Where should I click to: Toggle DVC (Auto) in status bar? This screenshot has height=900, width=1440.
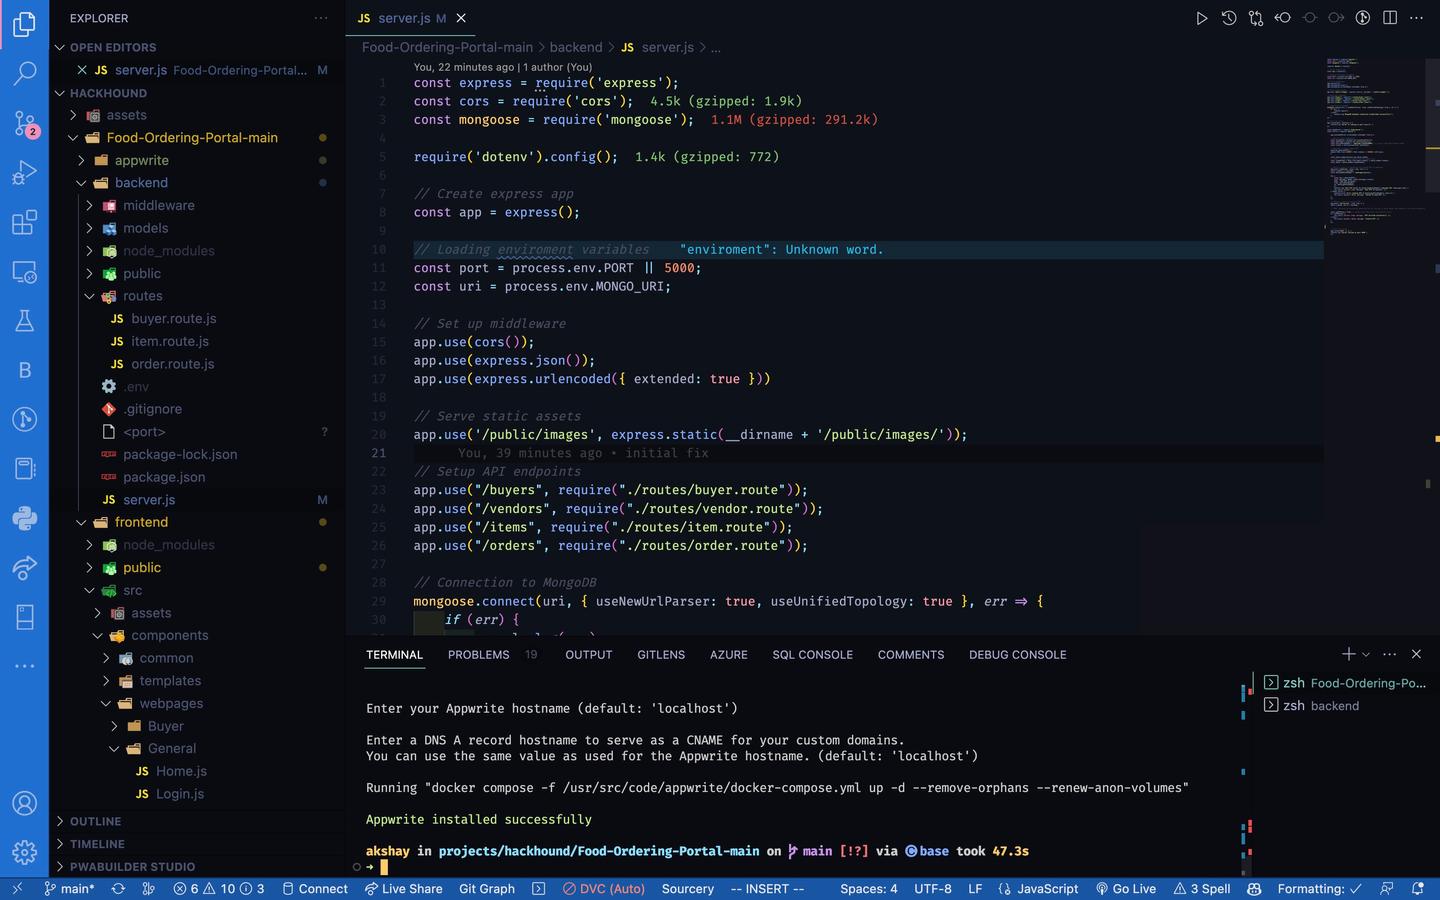pyautogui.click(x=603, y=888)
